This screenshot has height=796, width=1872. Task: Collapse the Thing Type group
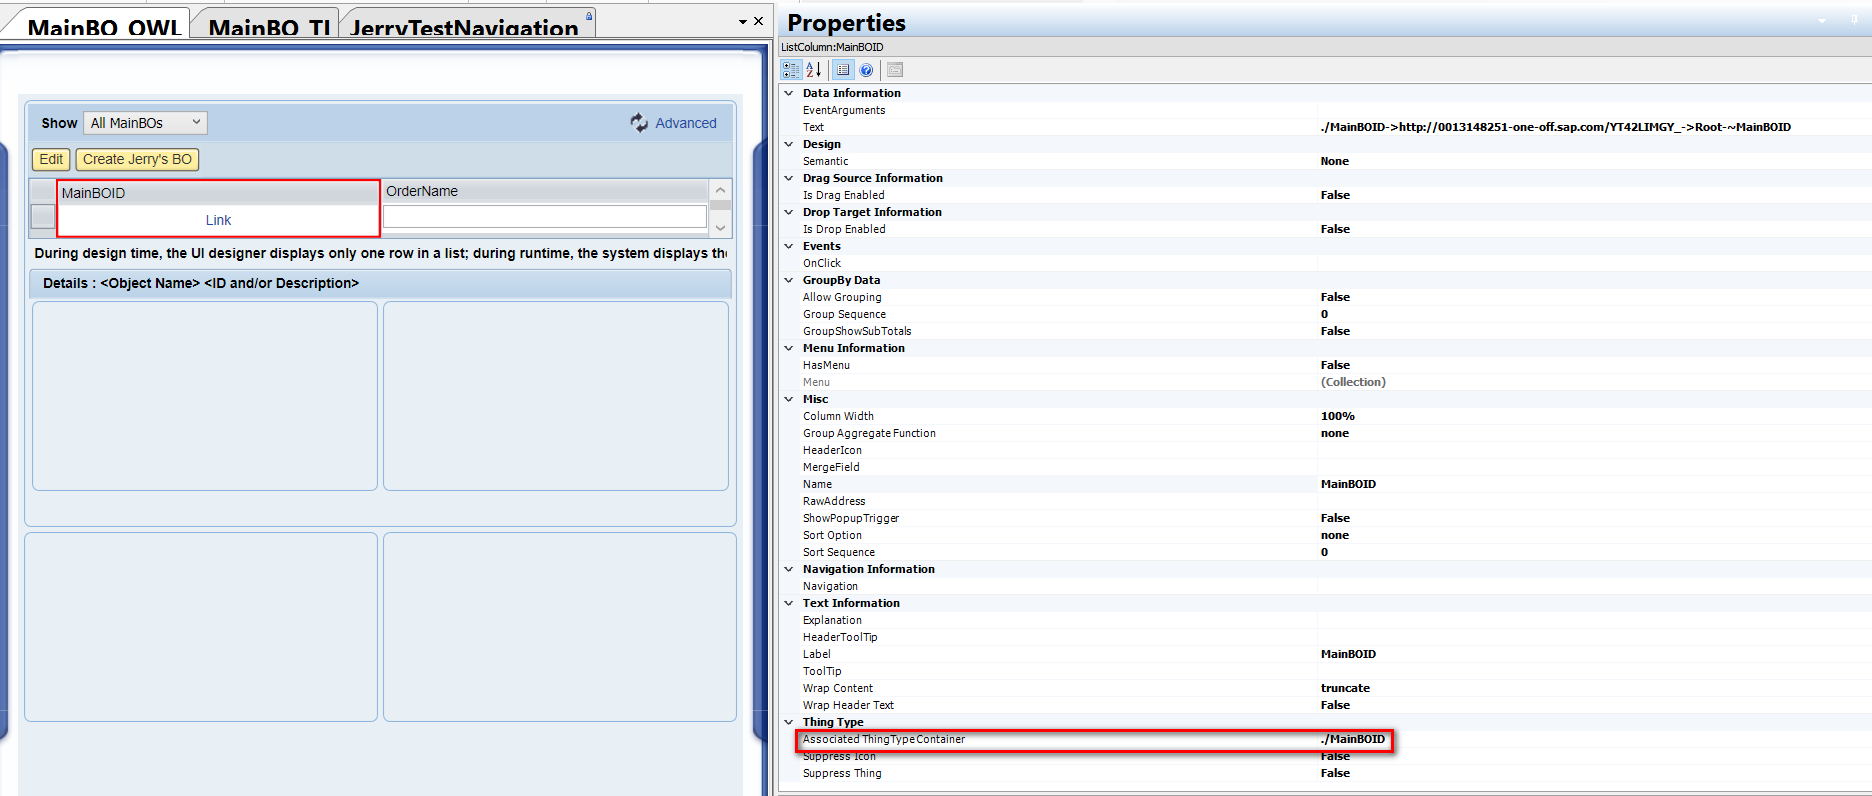pos(789,722)
